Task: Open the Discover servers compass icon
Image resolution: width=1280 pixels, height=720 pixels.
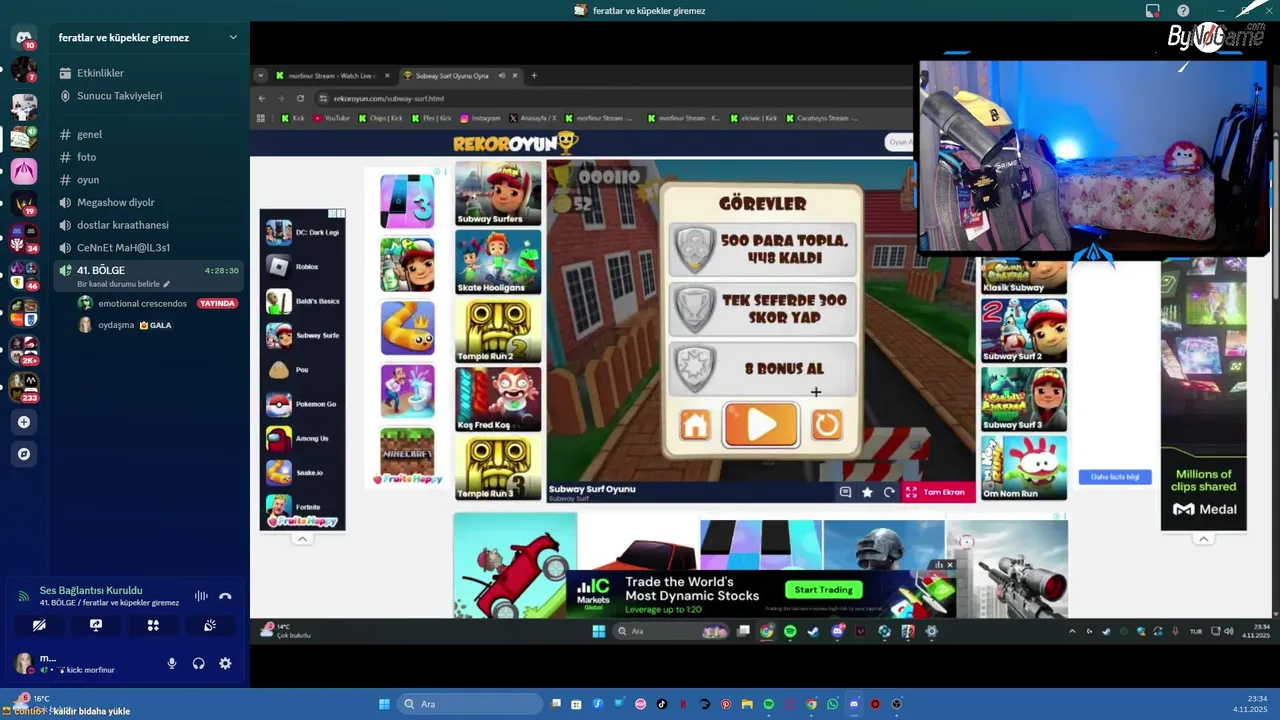Action: coord(24,454)
